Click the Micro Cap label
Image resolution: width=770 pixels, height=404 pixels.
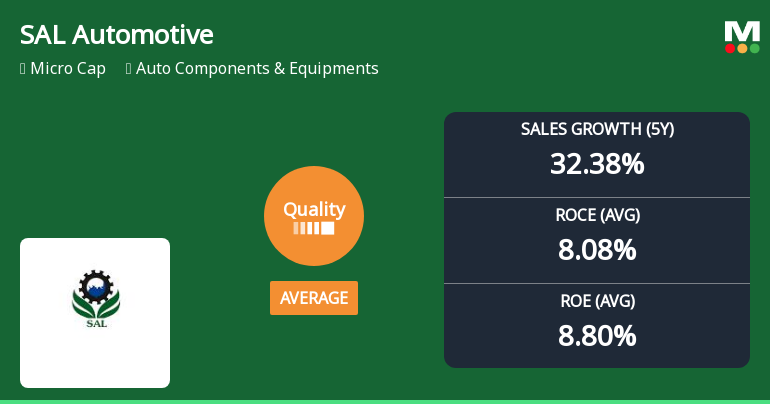coord(68,68)
